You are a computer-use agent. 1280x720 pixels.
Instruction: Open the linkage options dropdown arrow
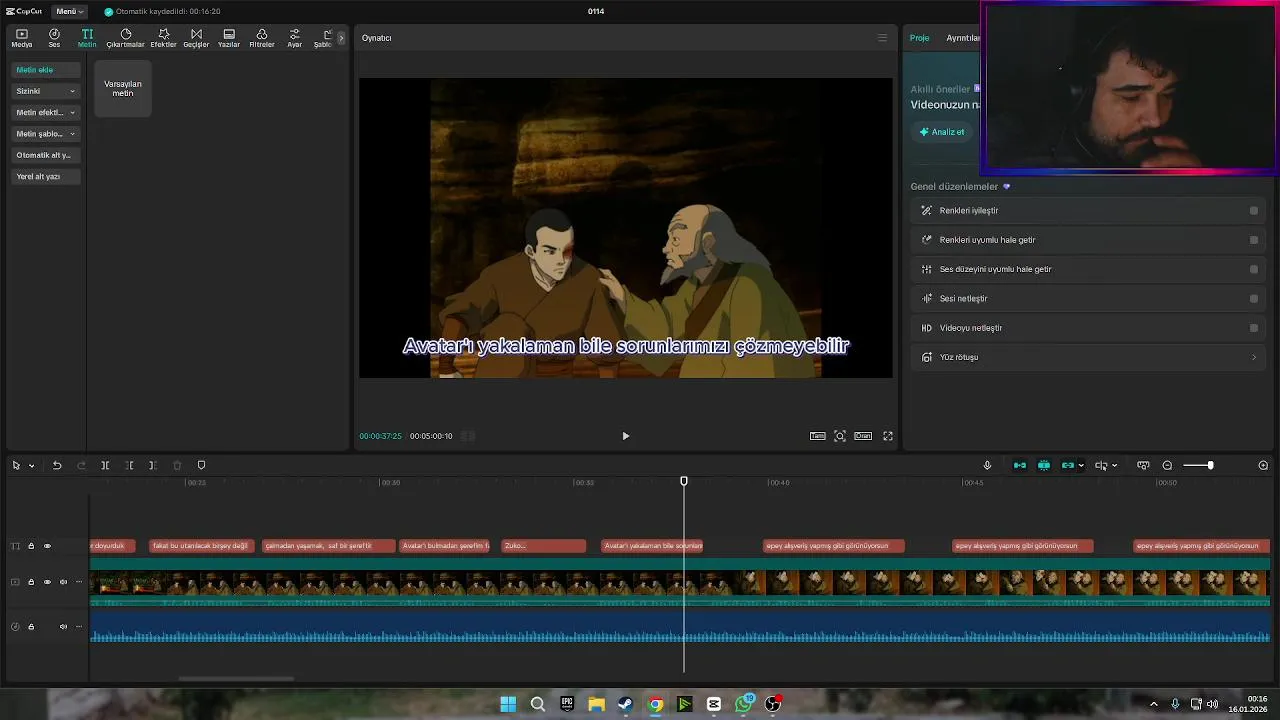pos(1081,466)
